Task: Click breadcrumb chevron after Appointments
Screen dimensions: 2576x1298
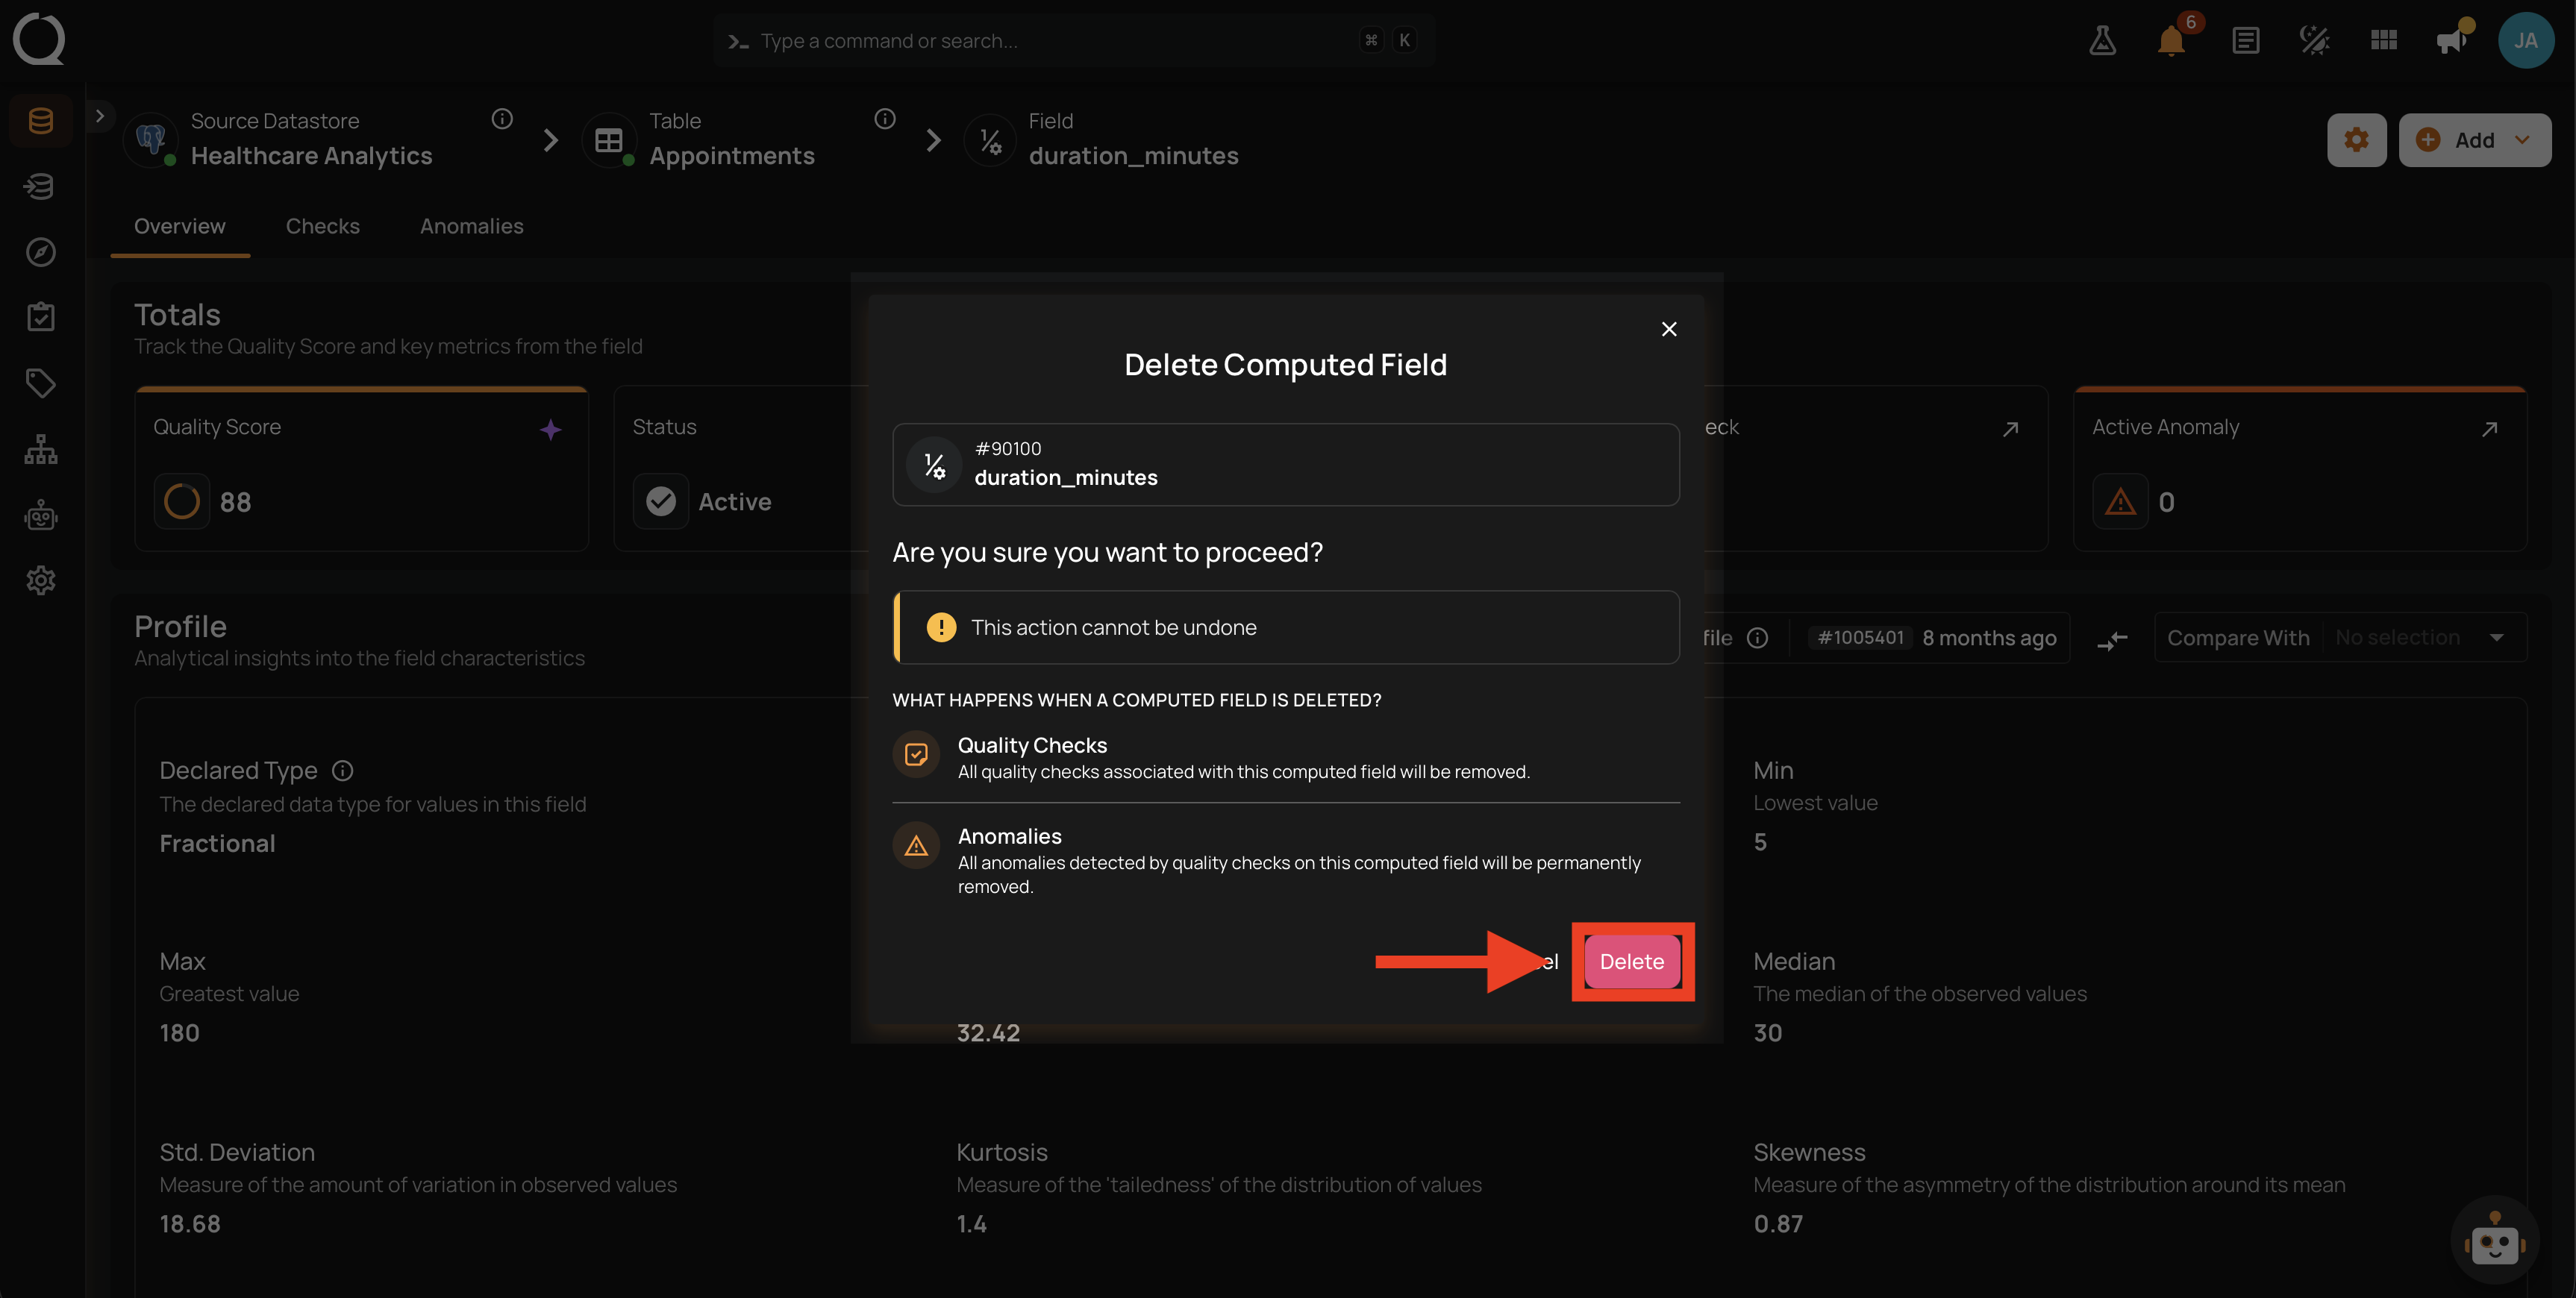Action: point(933,141)
